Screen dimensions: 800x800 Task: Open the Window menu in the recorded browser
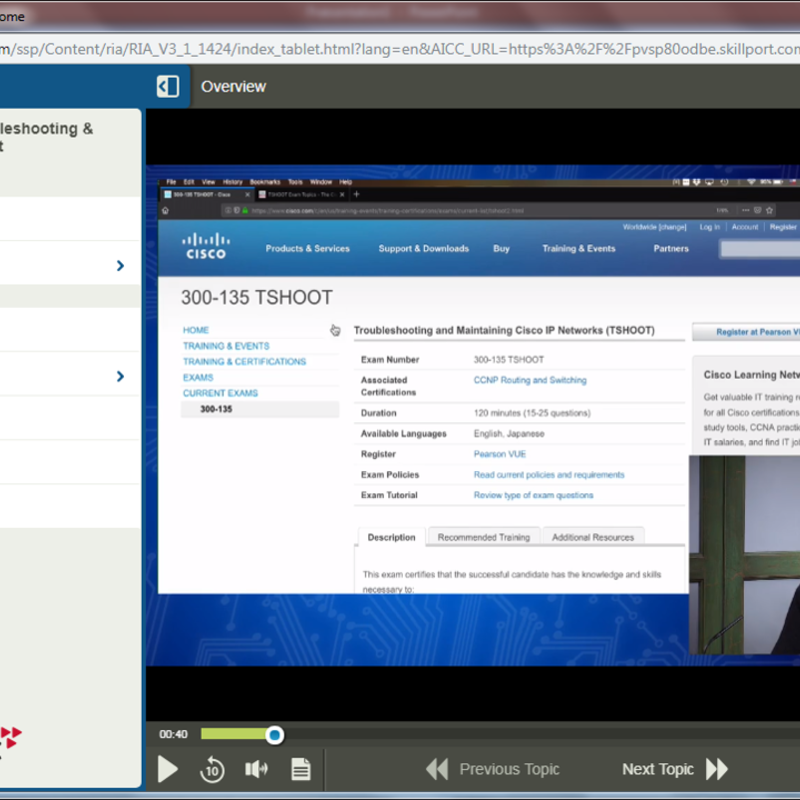click(321, 182)
